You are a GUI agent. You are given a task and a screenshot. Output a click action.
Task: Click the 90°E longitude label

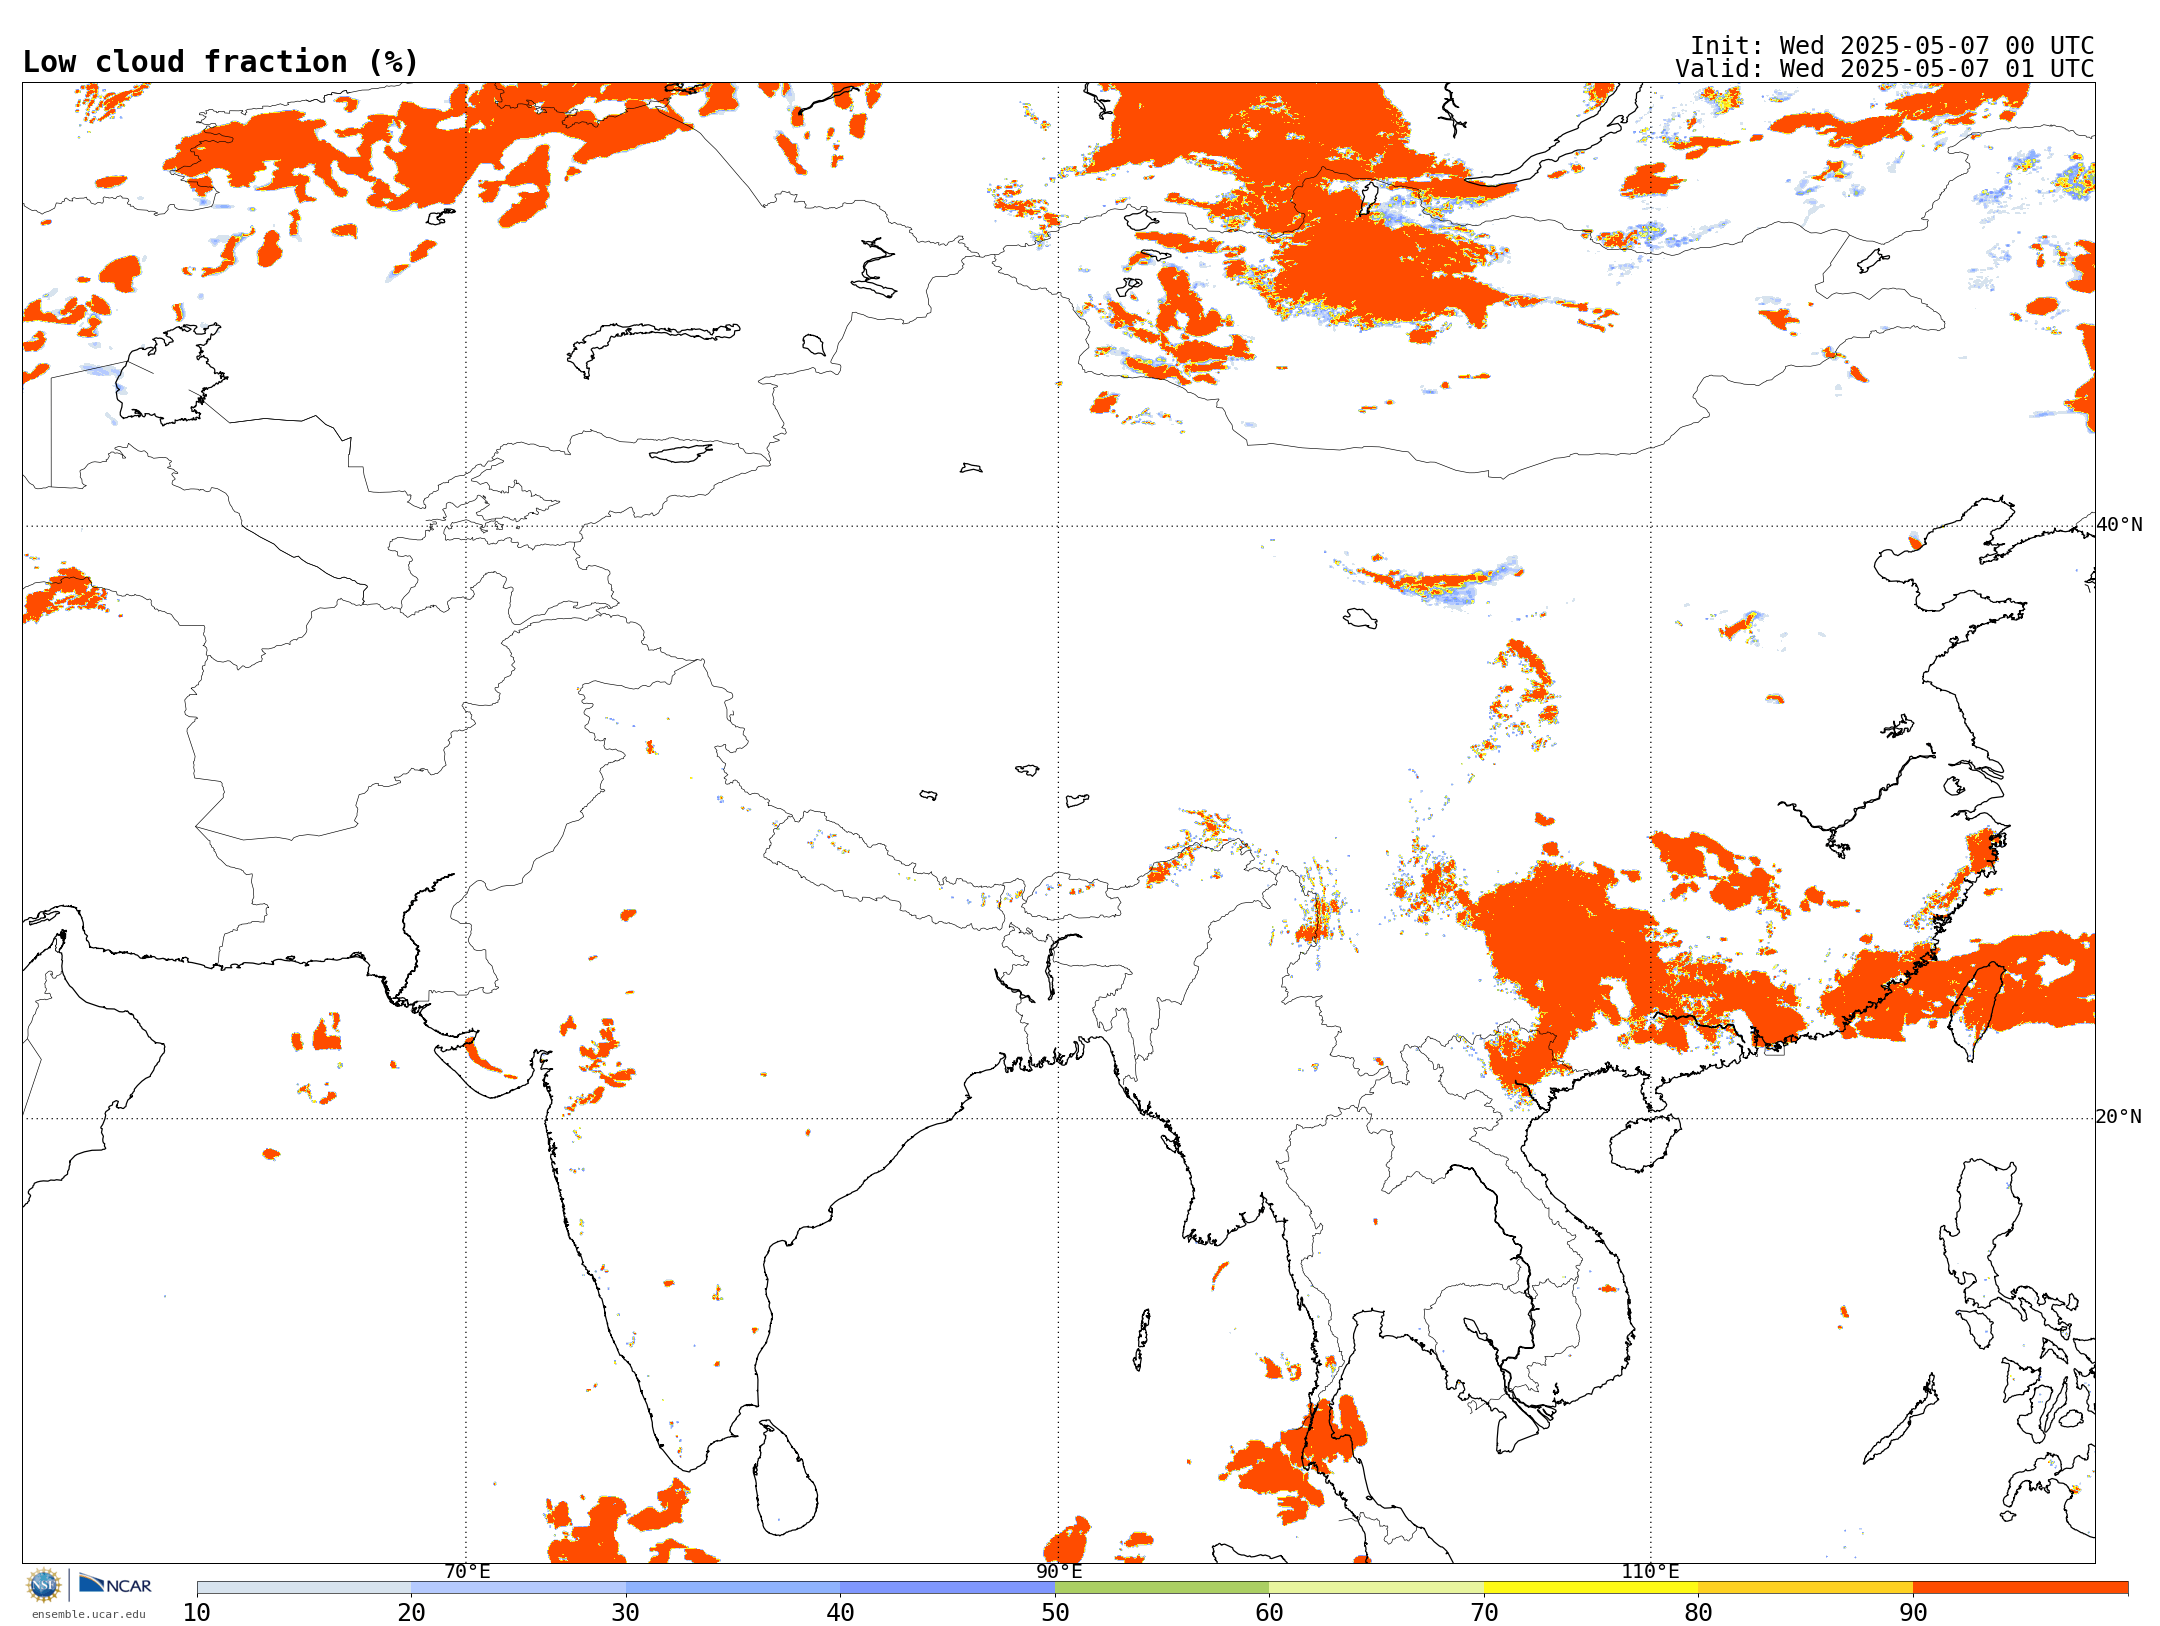[1059, 1572]
